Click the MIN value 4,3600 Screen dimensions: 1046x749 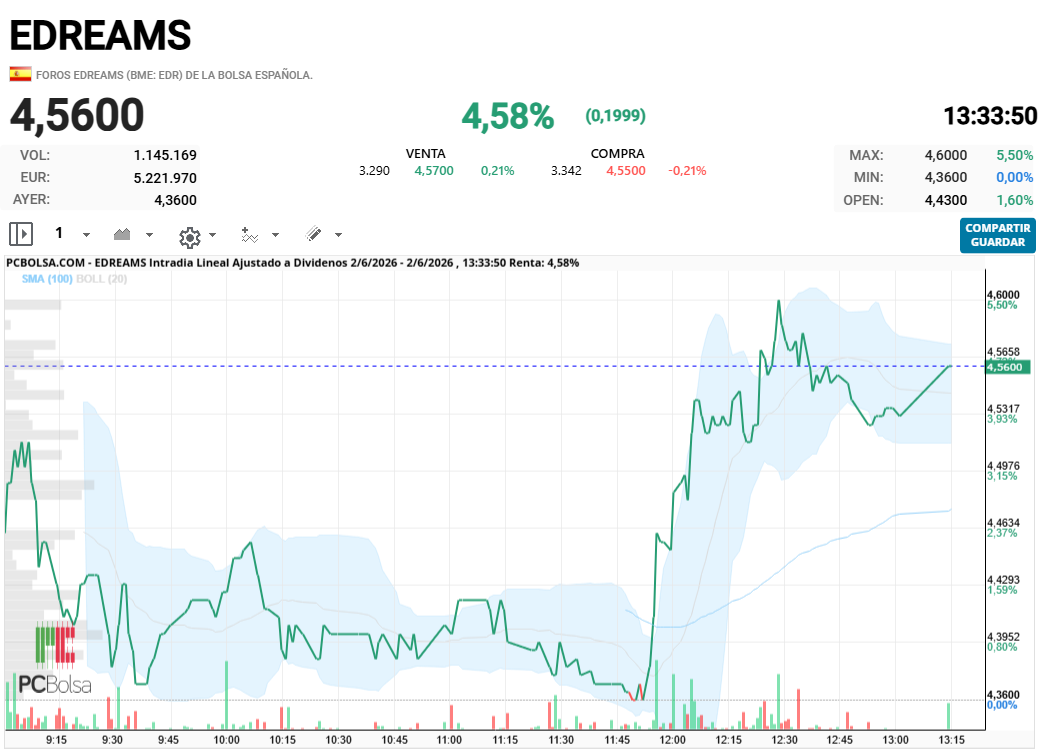coord(946,177)
